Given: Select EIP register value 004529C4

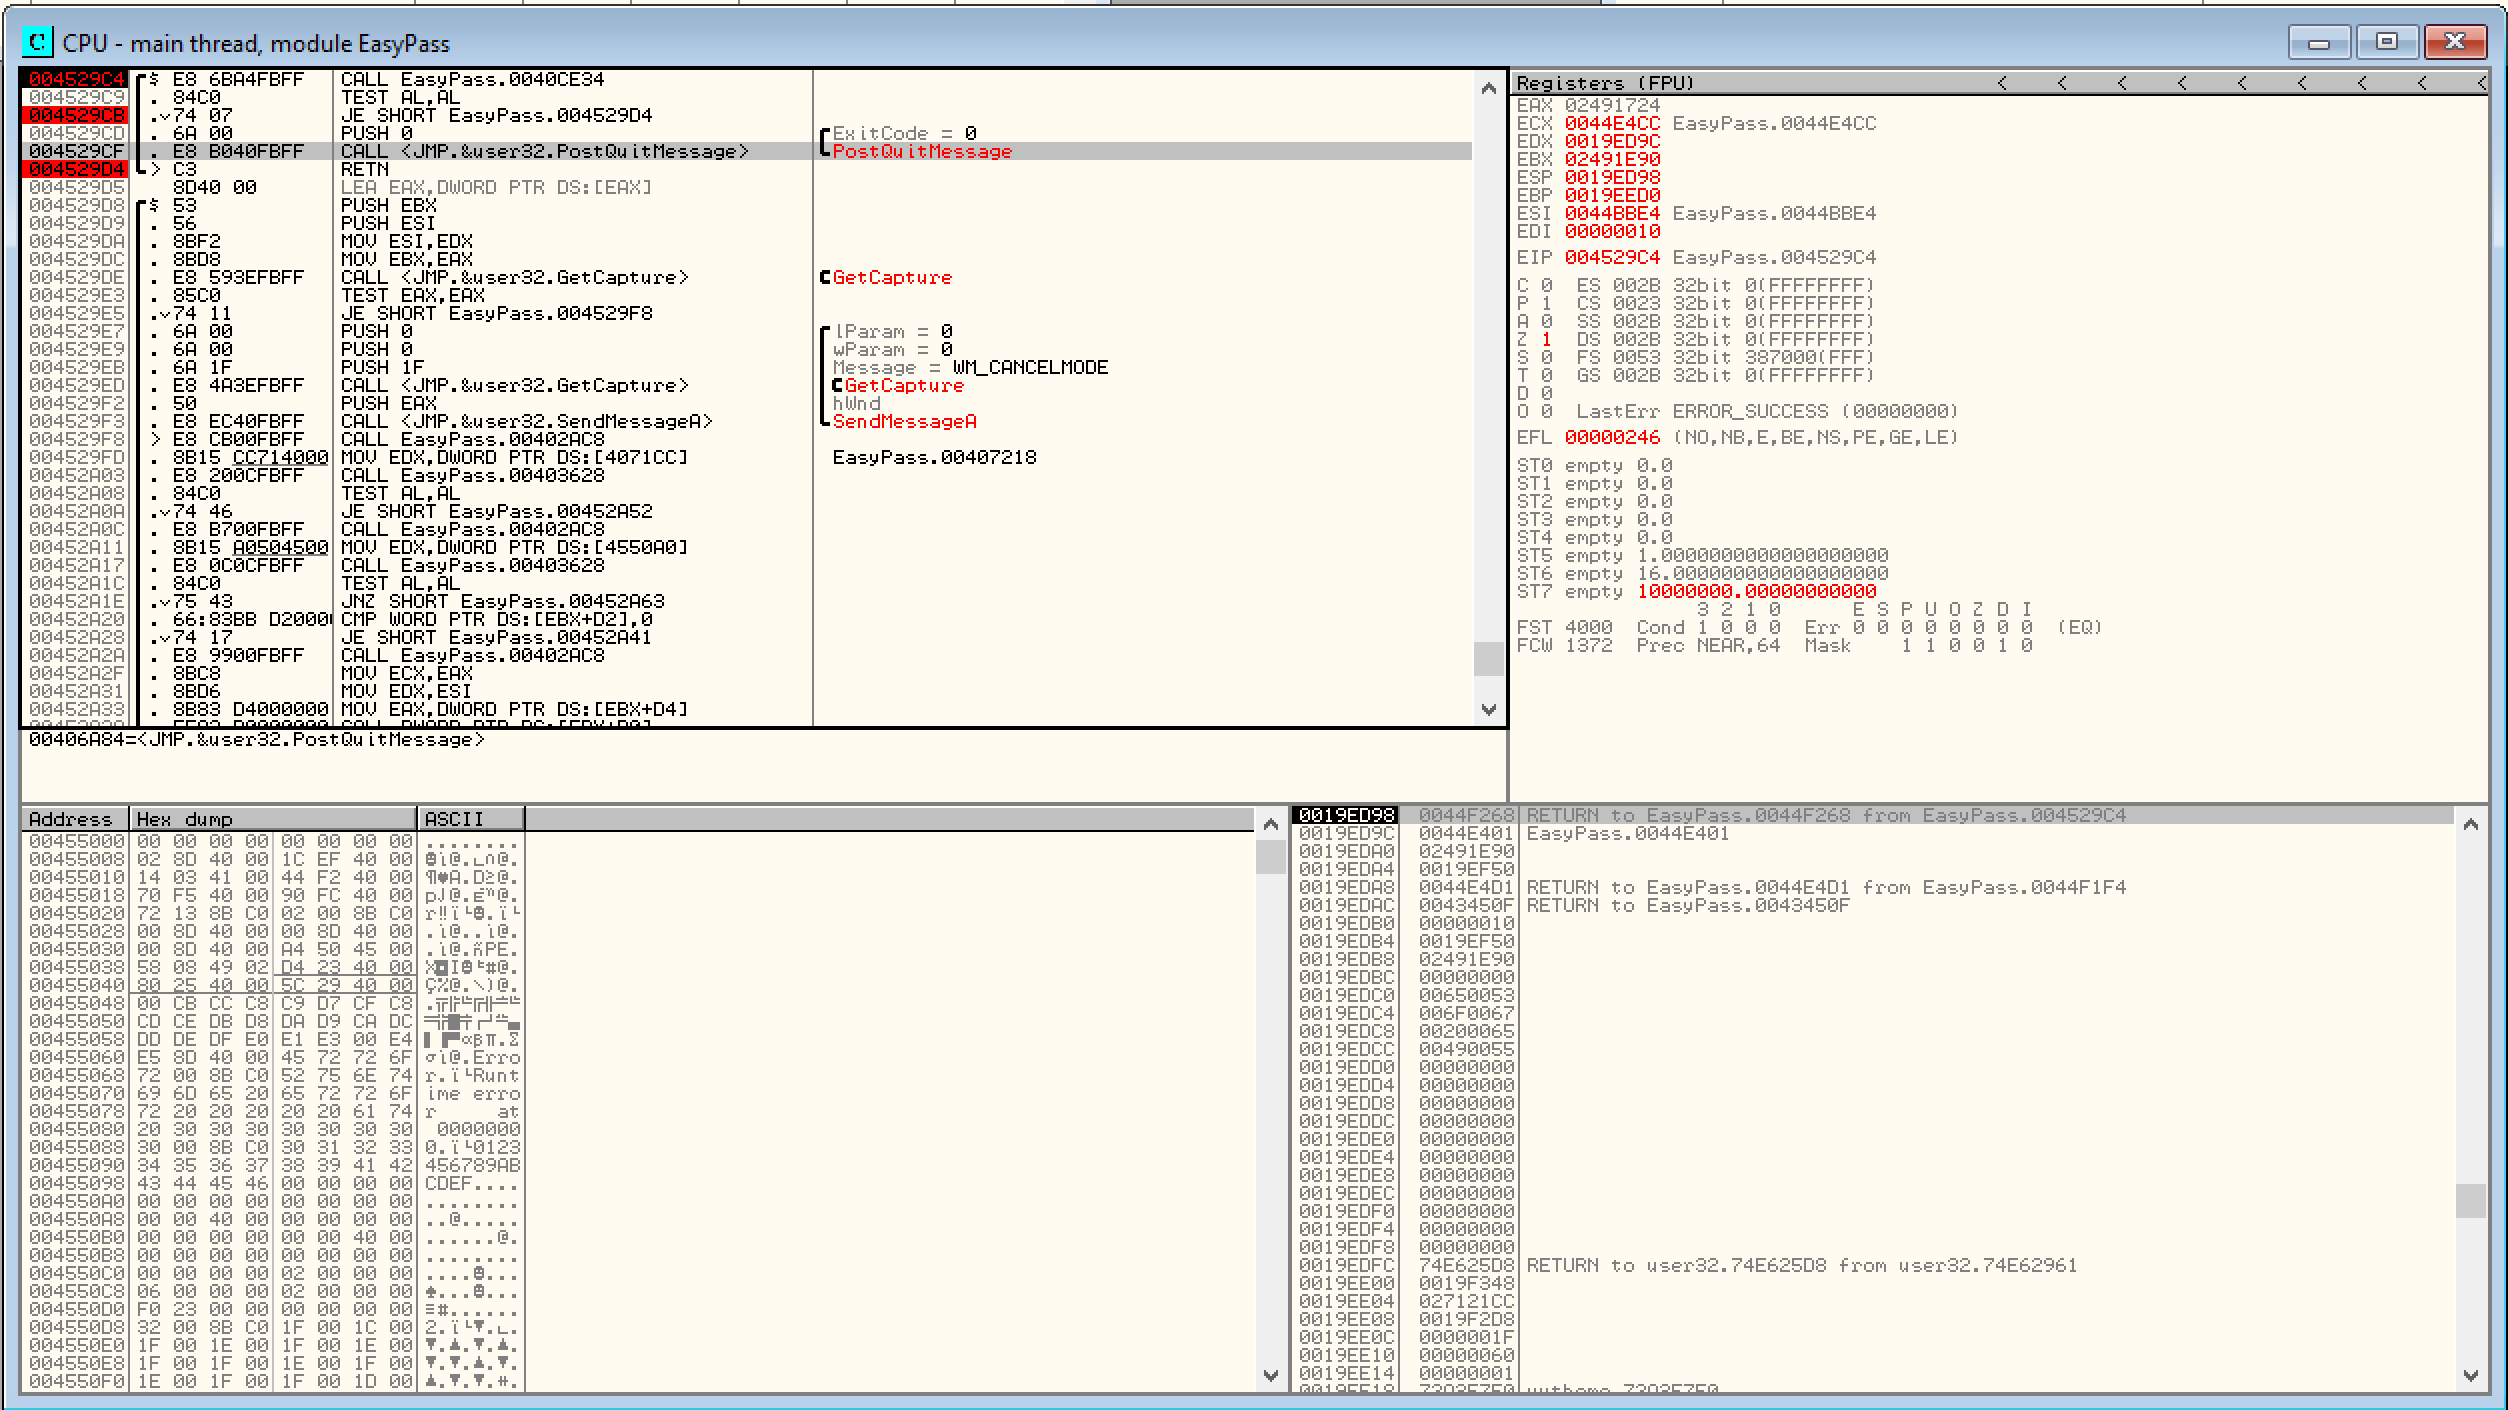Looking at the screenshot, I should (1612, 257).
